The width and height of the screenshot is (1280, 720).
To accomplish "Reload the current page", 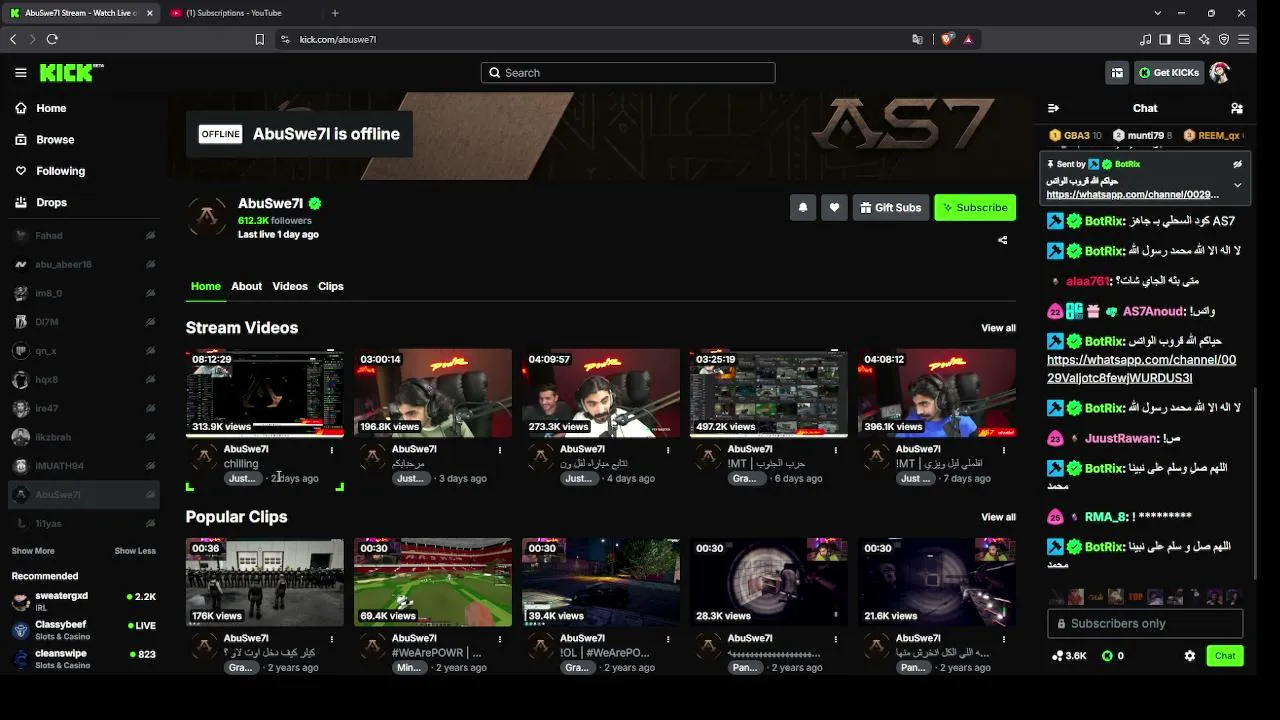I will pyautogui.click(x=52, y=39).
